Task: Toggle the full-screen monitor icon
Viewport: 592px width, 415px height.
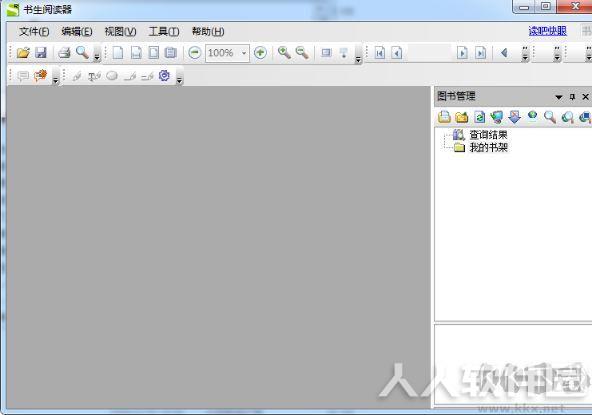Action: [326, 52]
